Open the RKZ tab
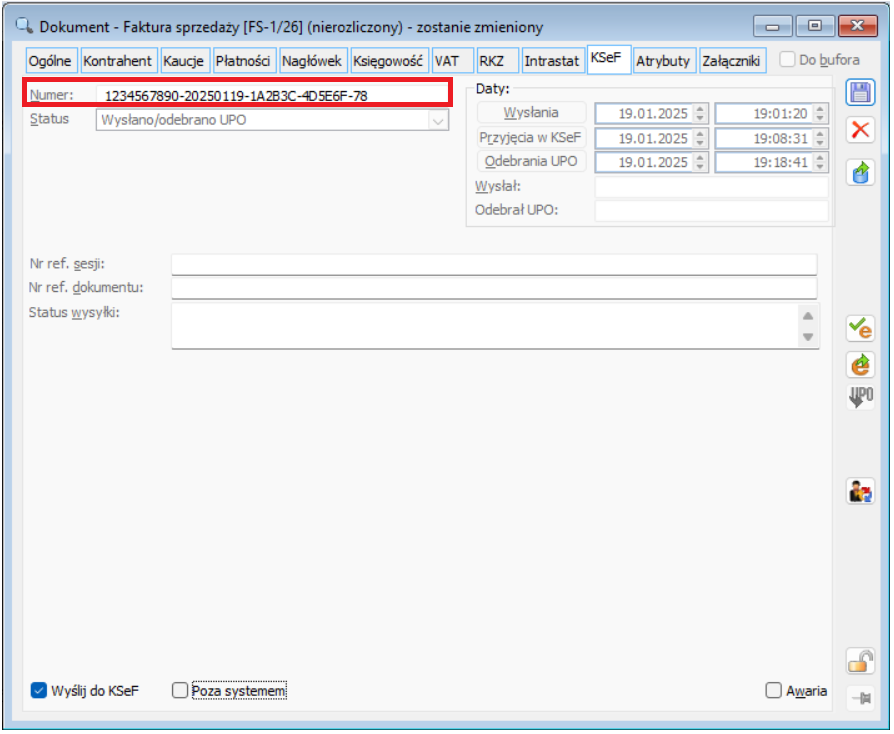The image size is (894, 734). click(x=497, y=61)
